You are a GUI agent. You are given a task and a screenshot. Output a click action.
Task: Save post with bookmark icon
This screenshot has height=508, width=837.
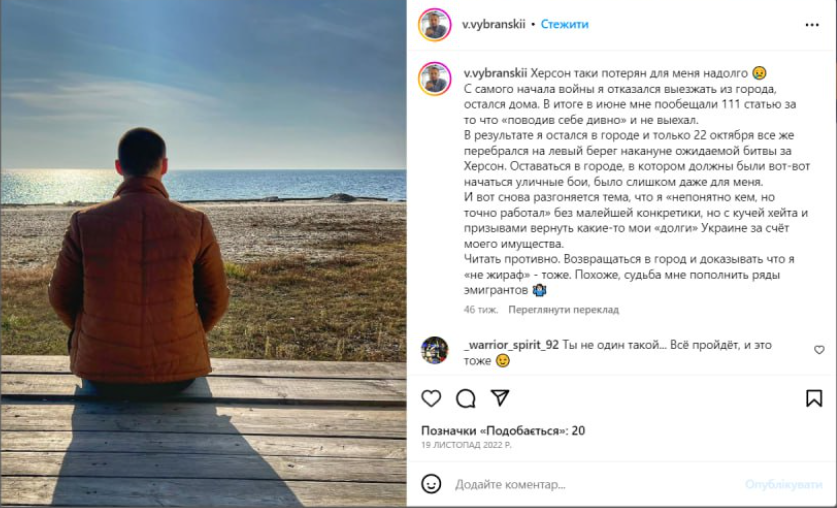[814, 398]
